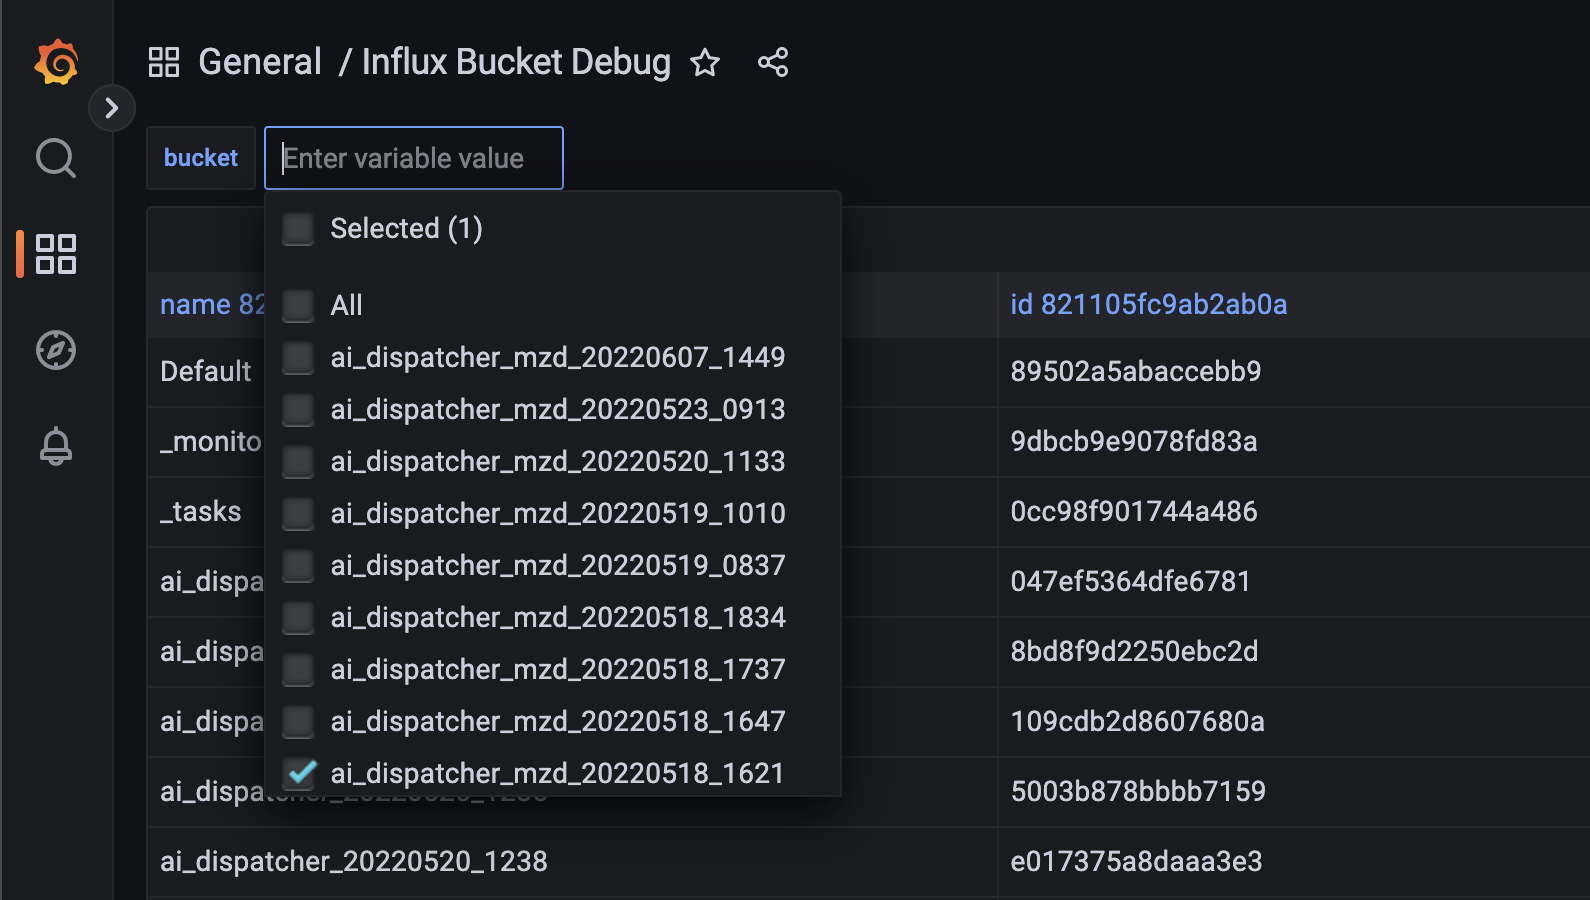This screenshot has width=1590, height=900.
Task: Click the Grafana logo
Action: click(x=56, y=60)
